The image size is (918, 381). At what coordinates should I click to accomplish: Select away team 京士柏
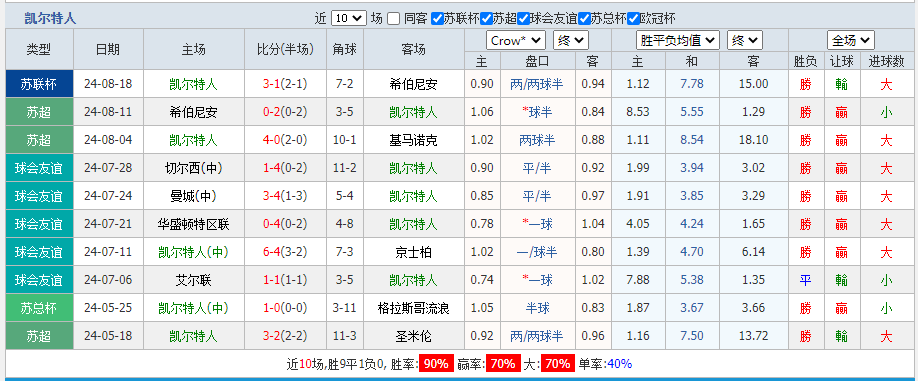(413, 252)
